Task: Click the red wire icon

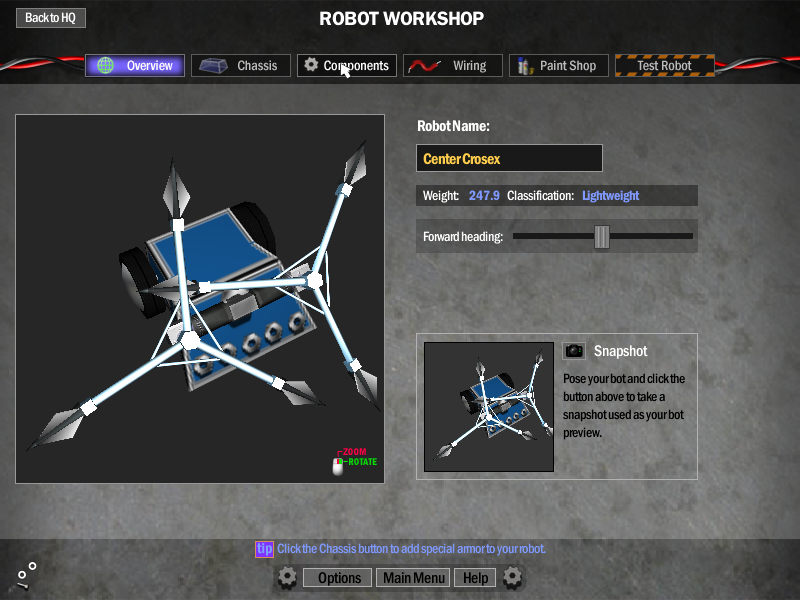Action: [x=424, y=66]
